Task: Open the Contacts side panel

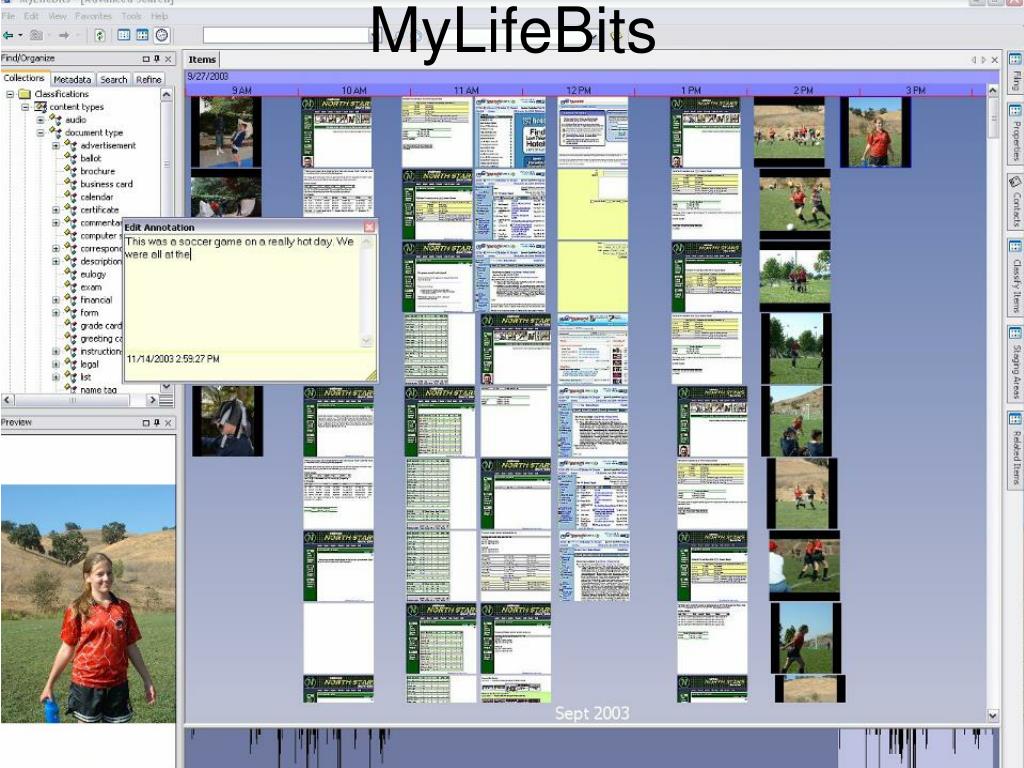Action: click(1016, 202)
